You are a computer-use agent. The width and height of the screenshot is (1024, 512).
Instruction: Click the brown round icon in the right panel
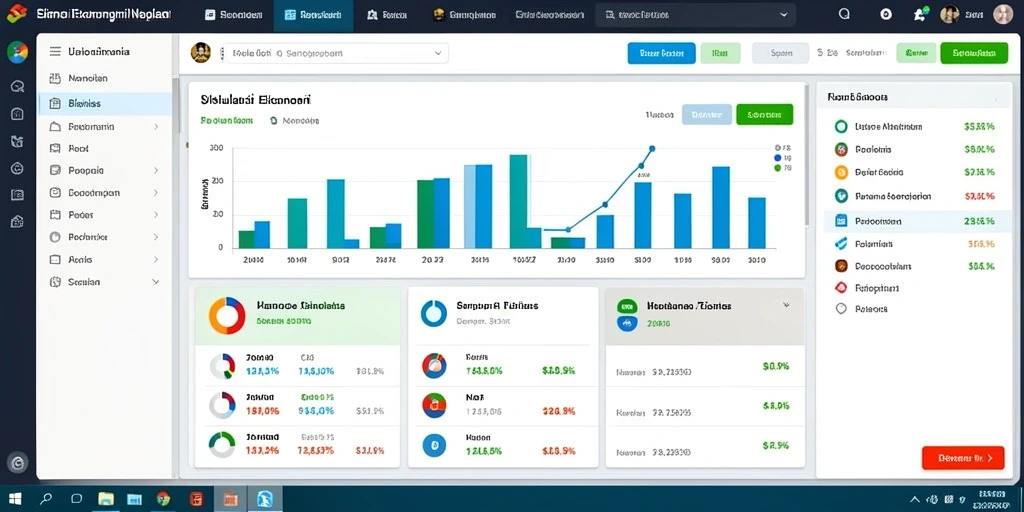[841, 266]
